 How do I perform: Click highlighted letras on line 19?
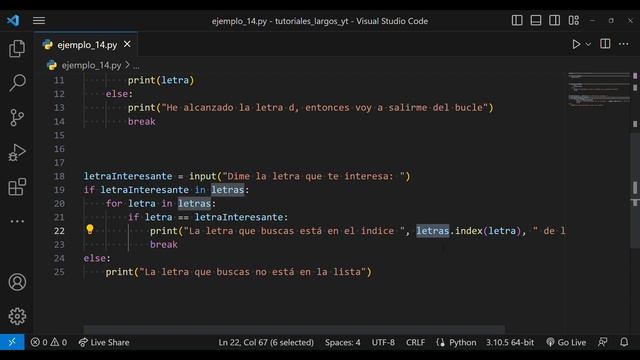click(x=228, y=190)
